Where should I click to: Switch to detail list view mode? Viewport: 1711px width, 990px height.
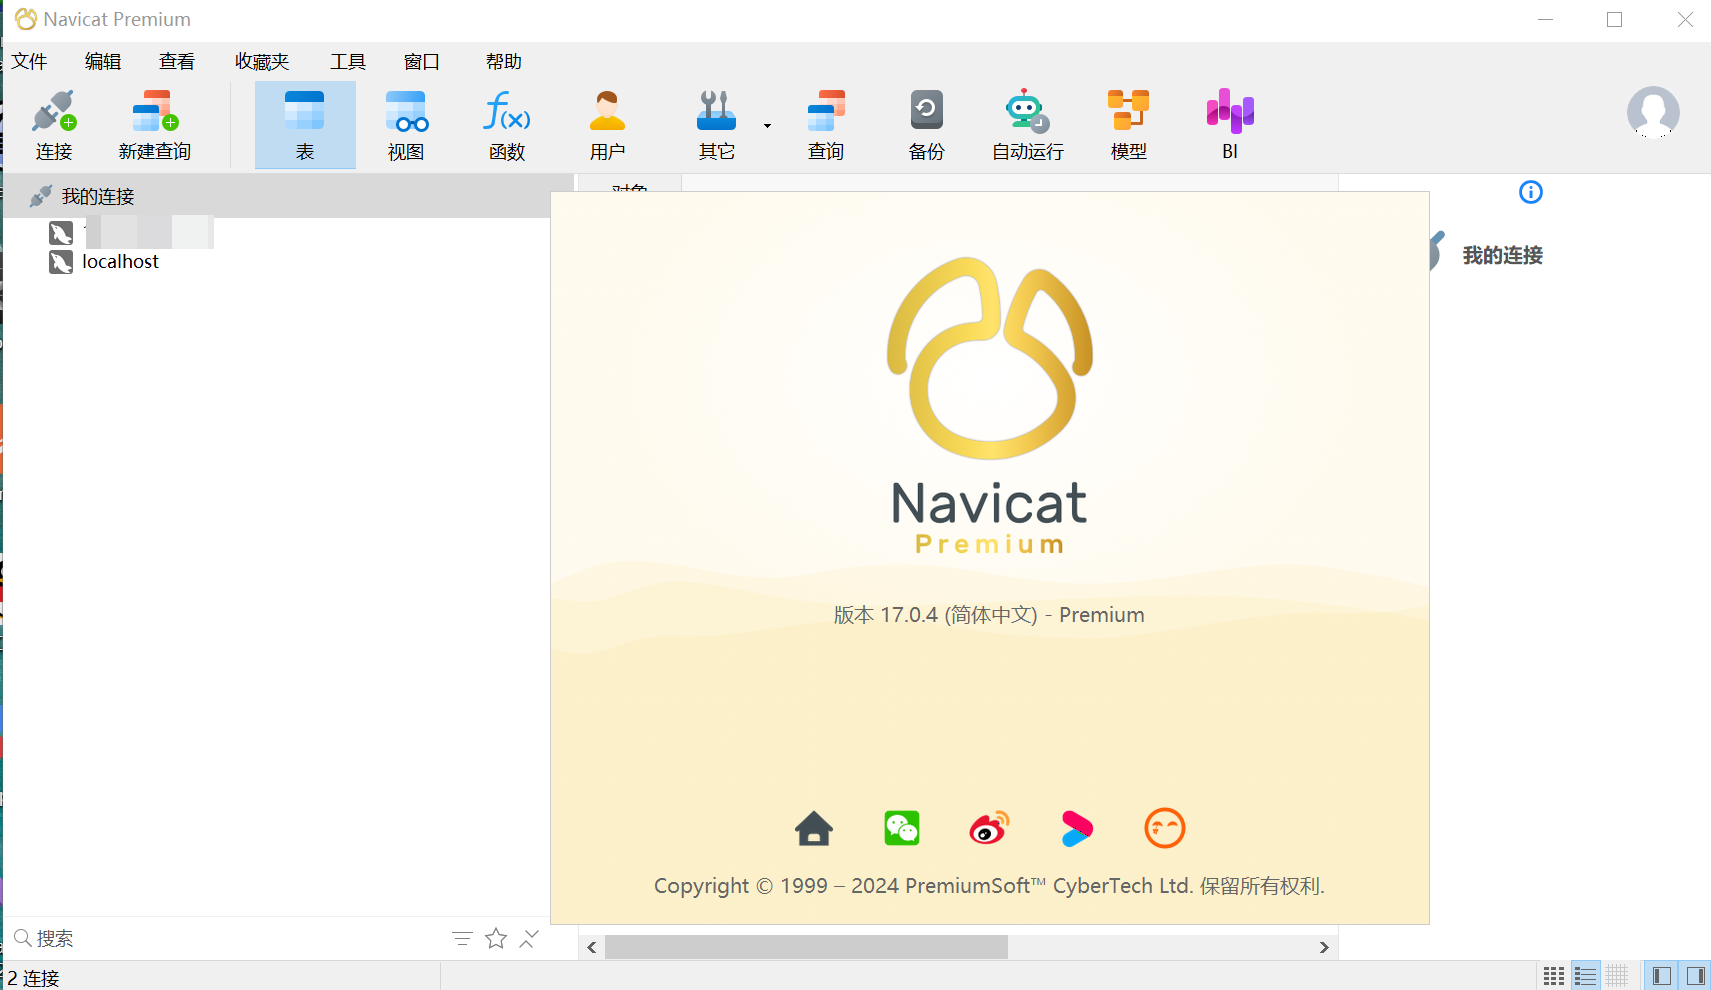click(x=1586, y=975)
